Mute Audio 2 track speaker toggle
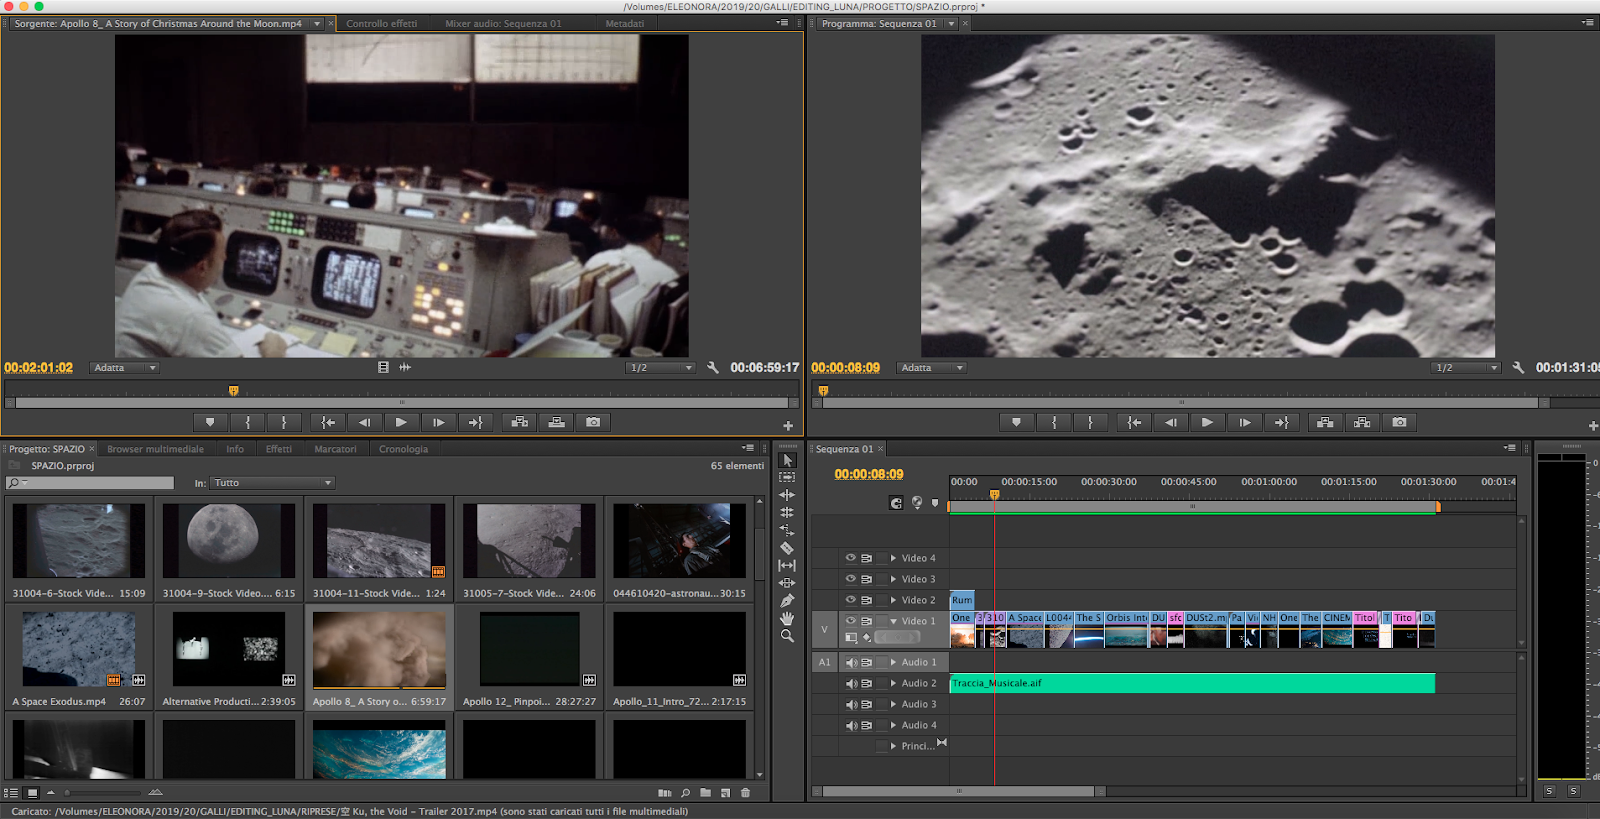This screenshot has height=819, width=1600. click(851, 683)
